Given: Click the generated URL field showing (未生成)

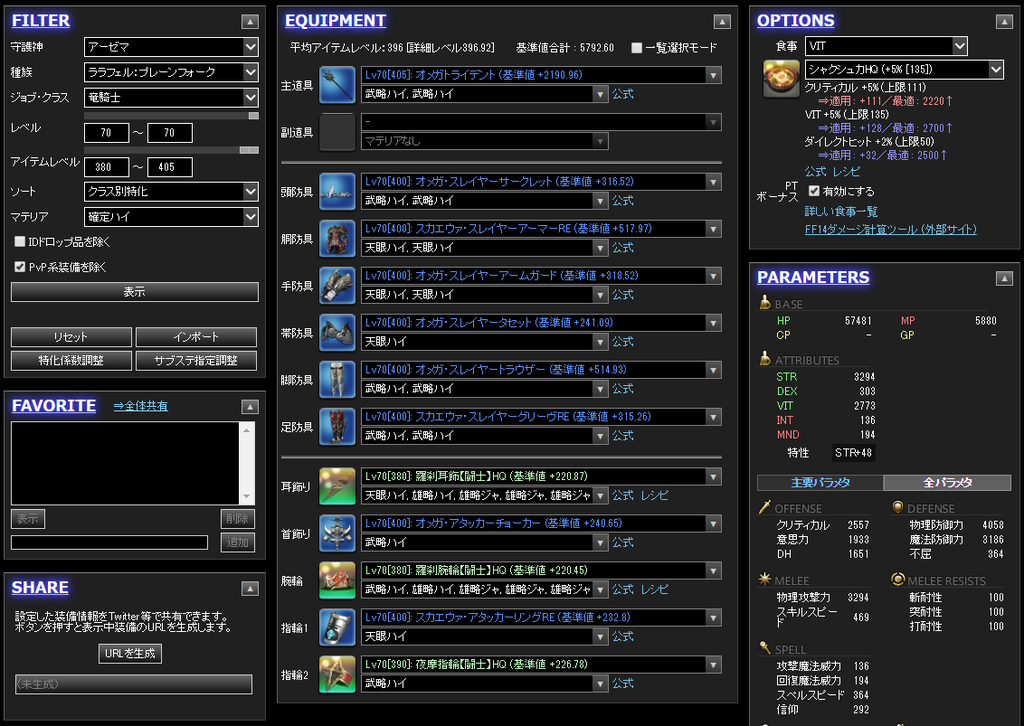Looking at the screenshot, I should [134, 684].
